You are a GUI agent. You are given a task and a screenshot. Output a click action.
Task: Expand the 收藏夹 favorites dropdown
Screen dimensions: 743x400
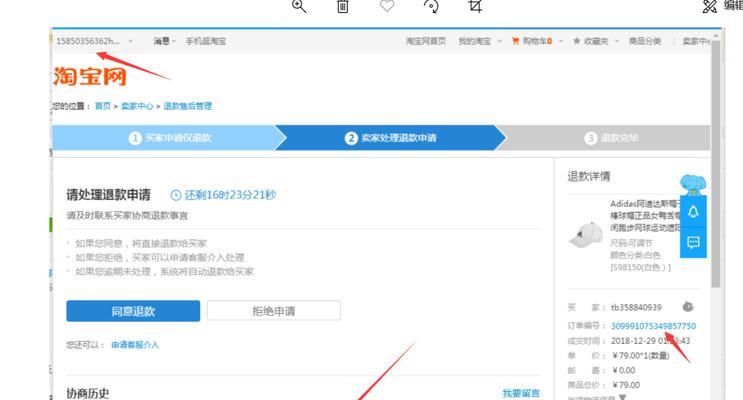[617, 41]
